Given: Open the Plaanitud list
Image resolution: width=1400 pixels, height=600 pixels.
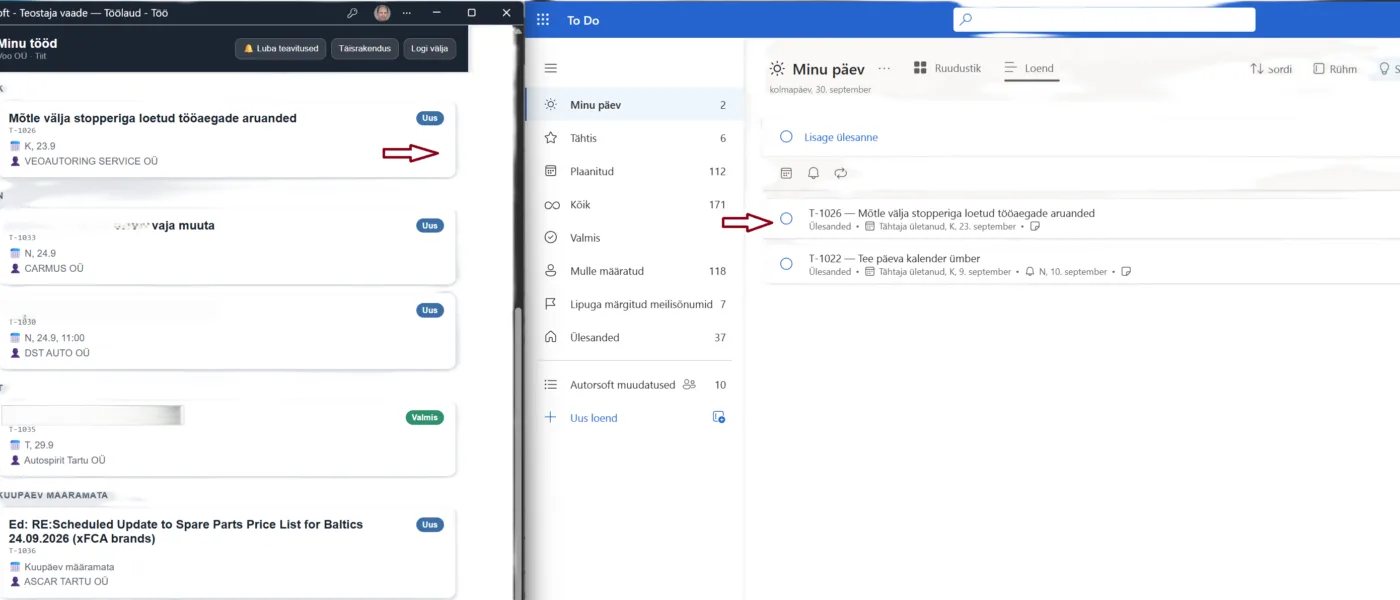Looking at the screenshot, I should pos(634,171).
